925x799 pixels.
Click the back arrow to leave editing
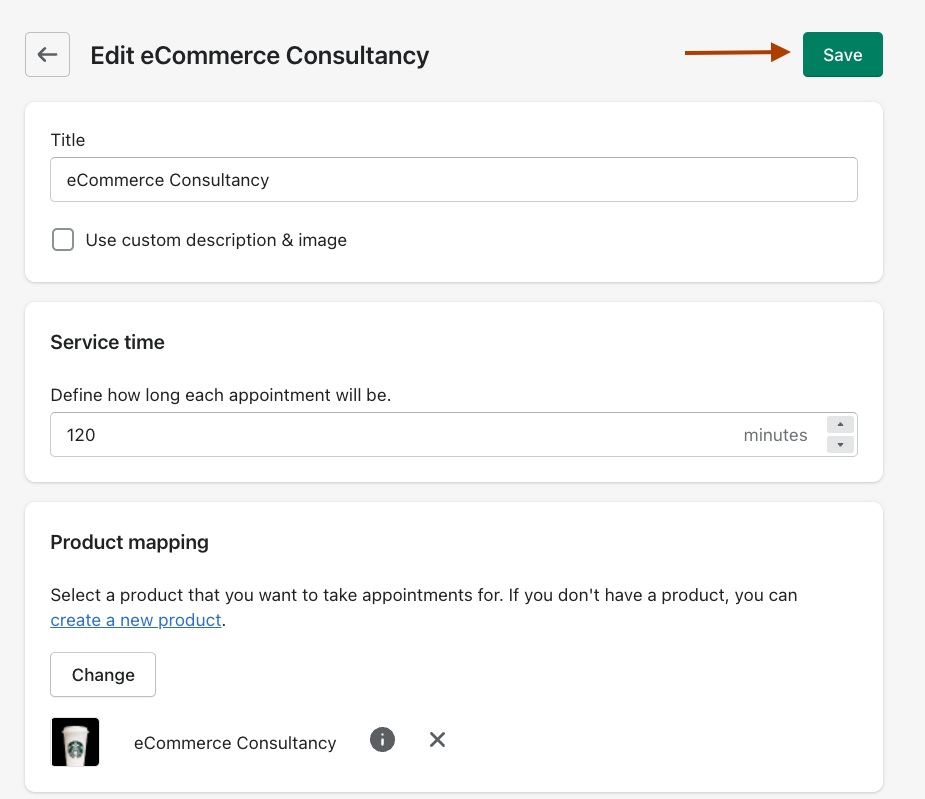[x=47, y=55]
